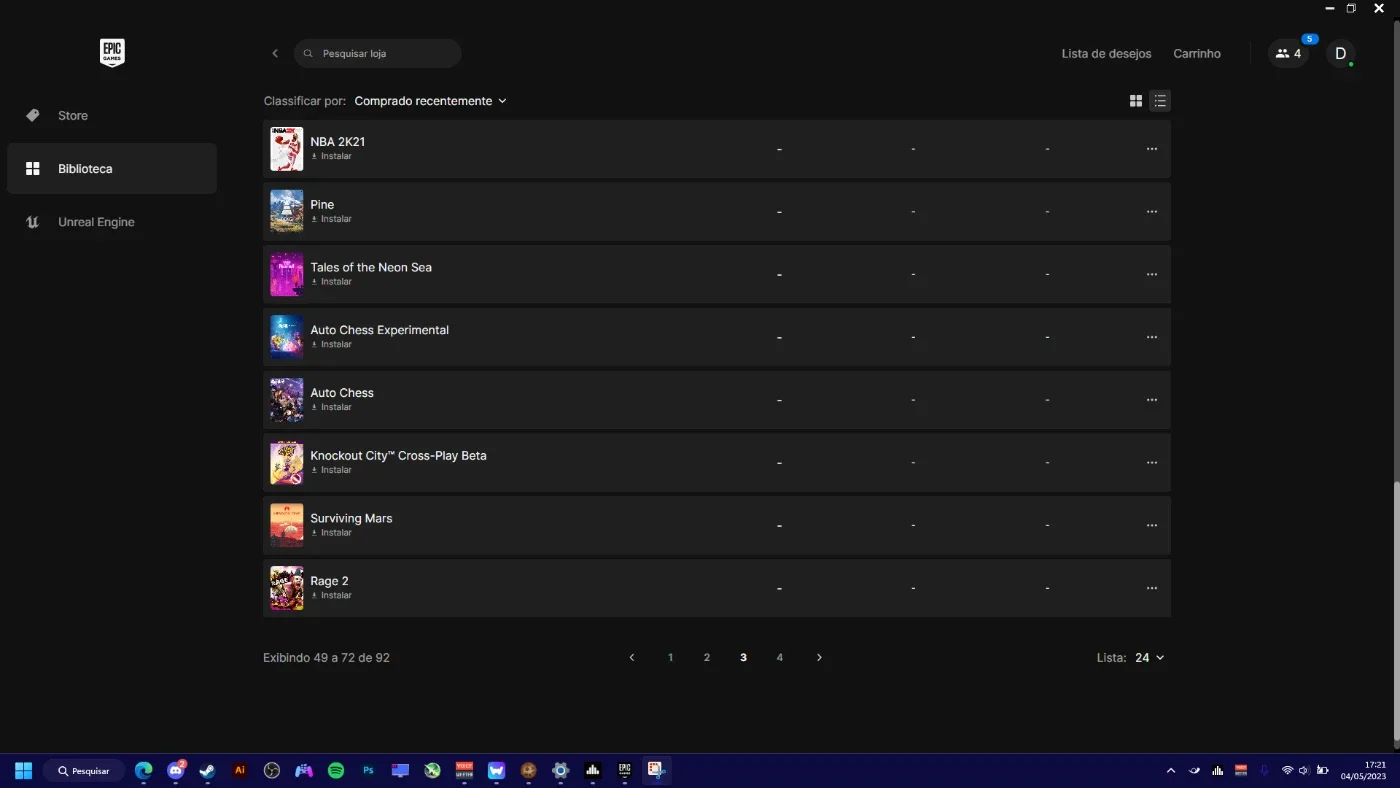
Task: Open options menu for Pine
Action: point(1152,211)
